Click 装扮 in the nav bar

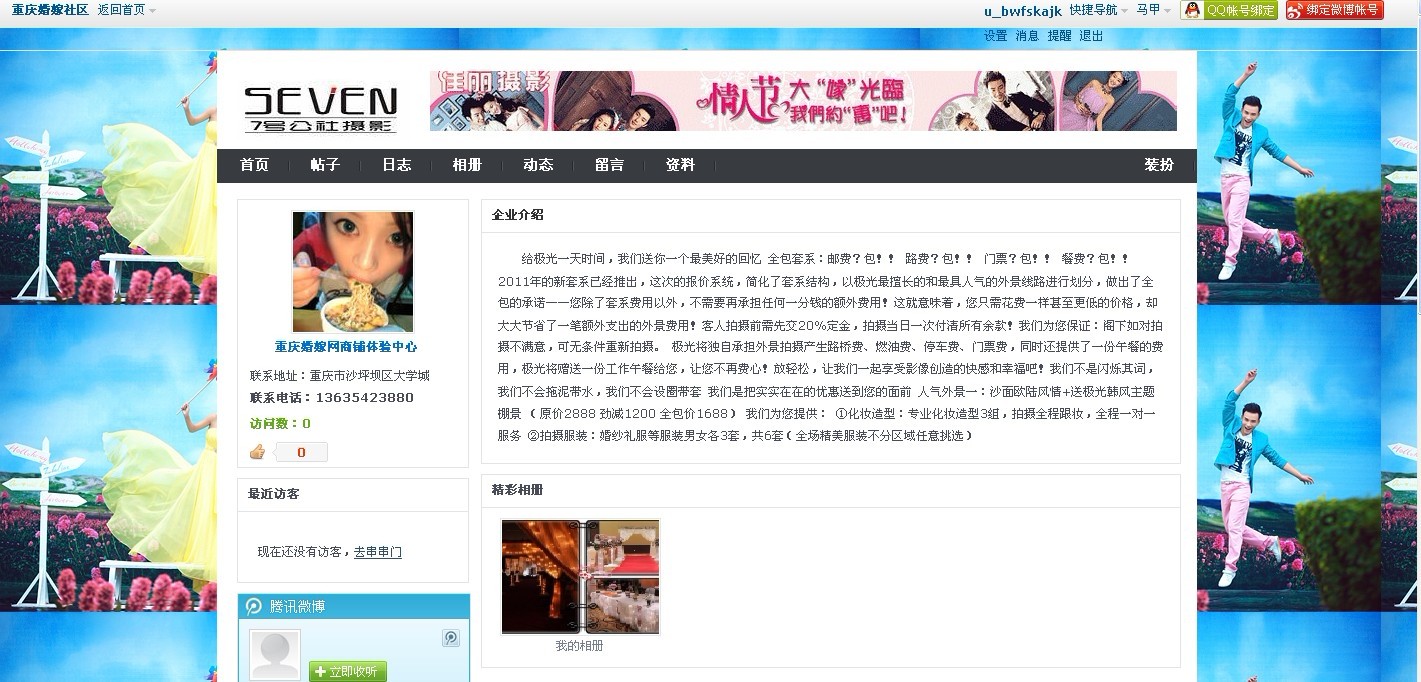click(x=1159, y=165)
